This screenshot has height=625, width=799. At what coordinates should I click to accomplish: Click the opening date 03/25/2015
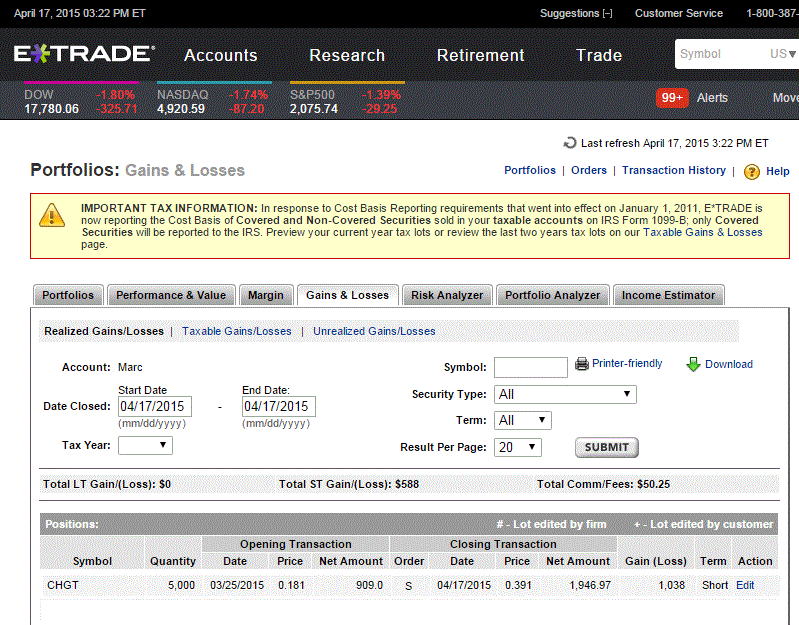(237, 585)
